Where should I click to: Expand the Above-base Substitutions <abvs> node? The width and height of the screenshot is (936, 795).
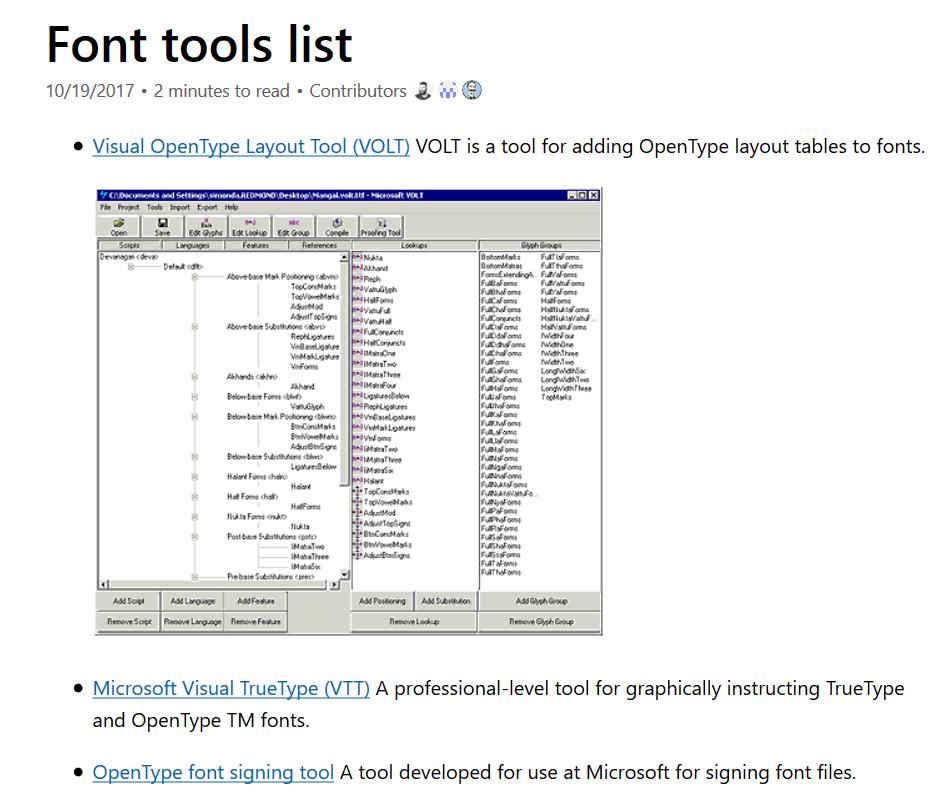tap(193, 326)
